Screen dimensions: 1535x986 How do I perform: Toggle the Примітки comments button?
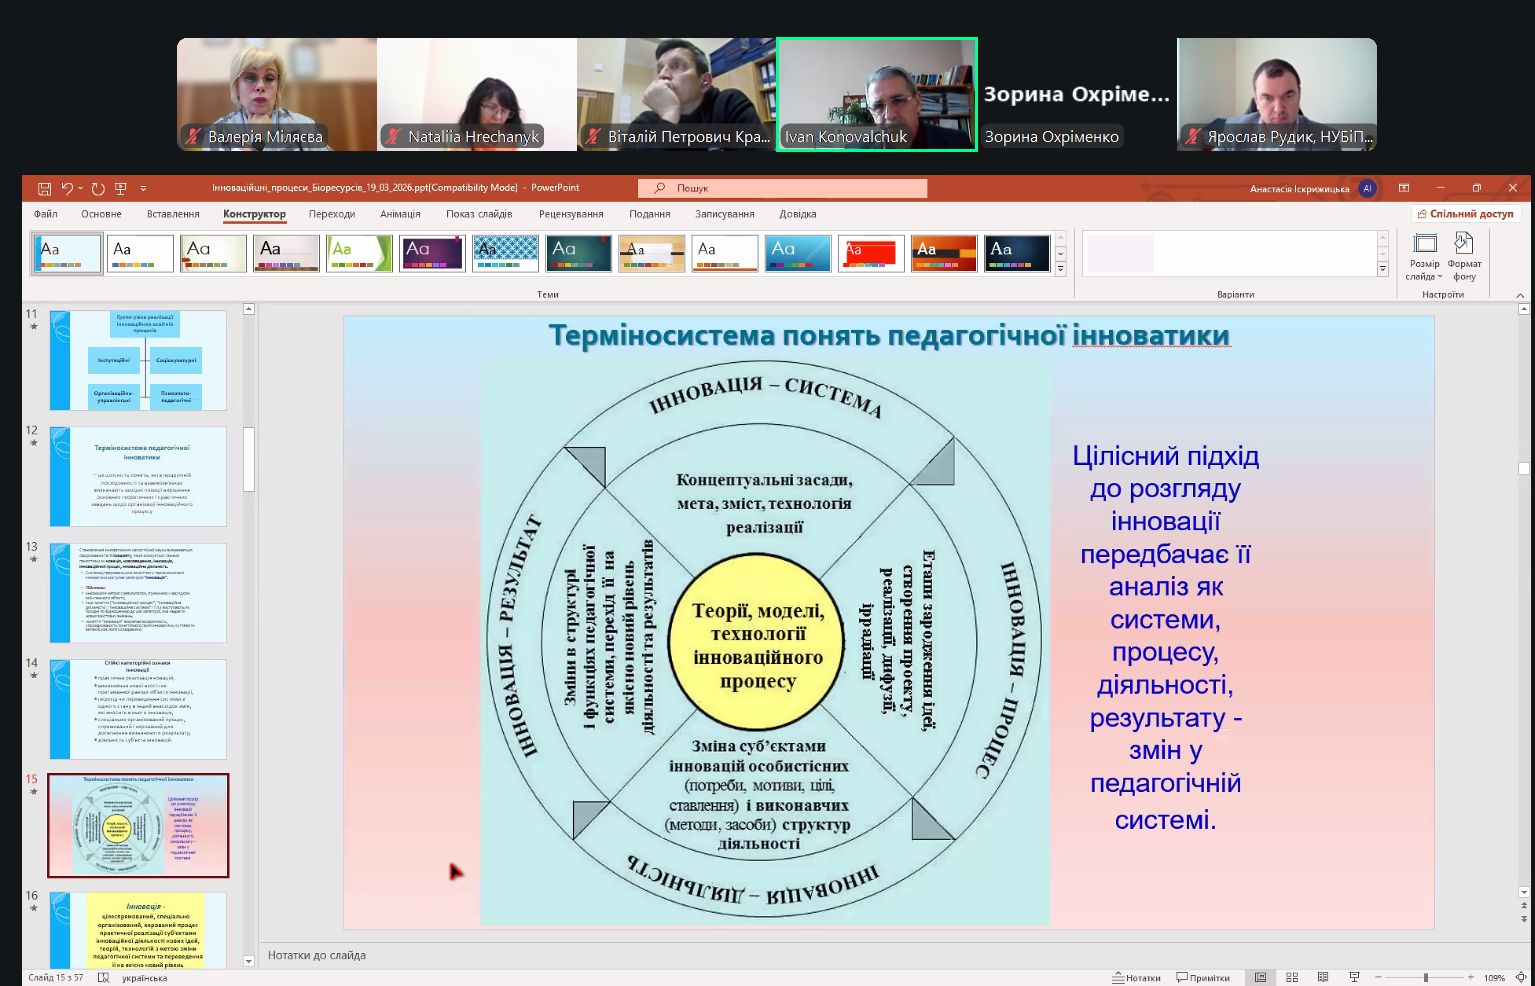coord(1203,978)
